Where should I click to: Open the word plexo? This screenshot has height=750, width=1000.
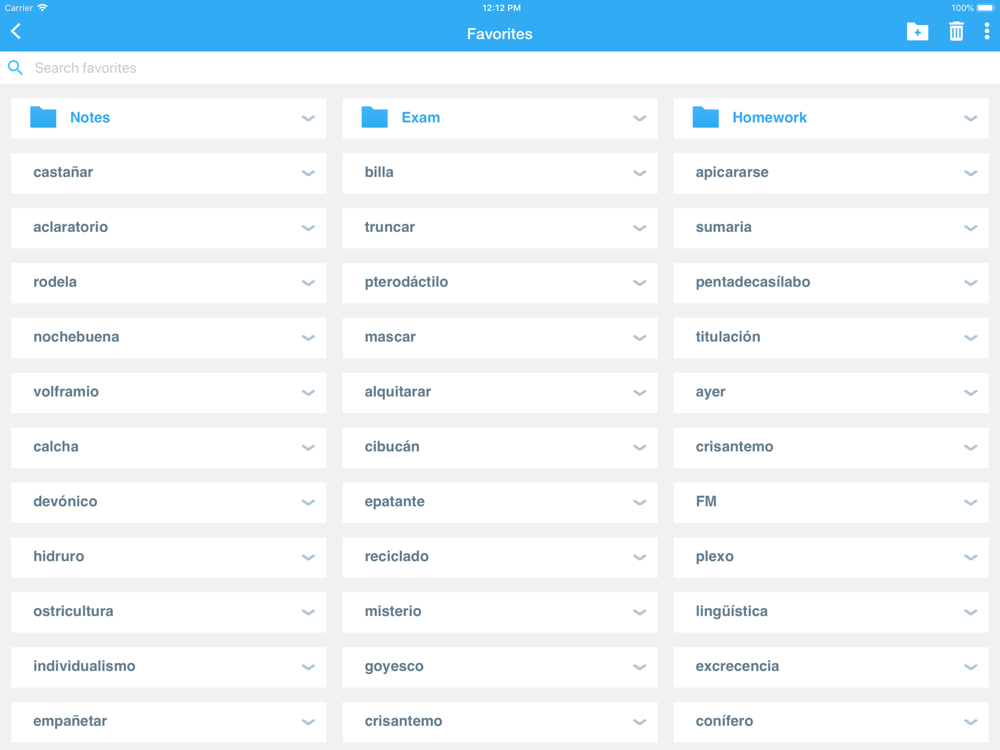point(714,556)
